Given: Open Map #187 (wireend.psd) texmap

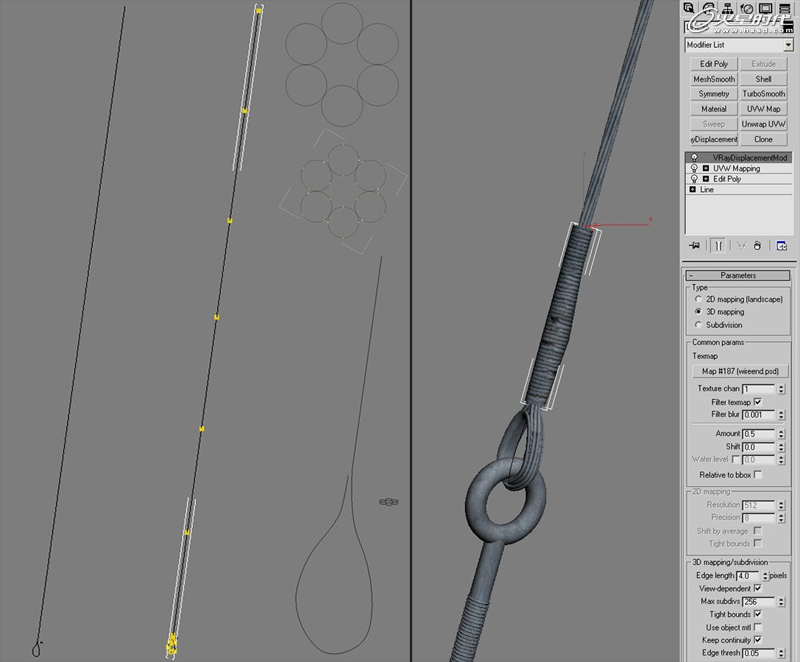Looking at the screenshot, I should pos(739,371).
